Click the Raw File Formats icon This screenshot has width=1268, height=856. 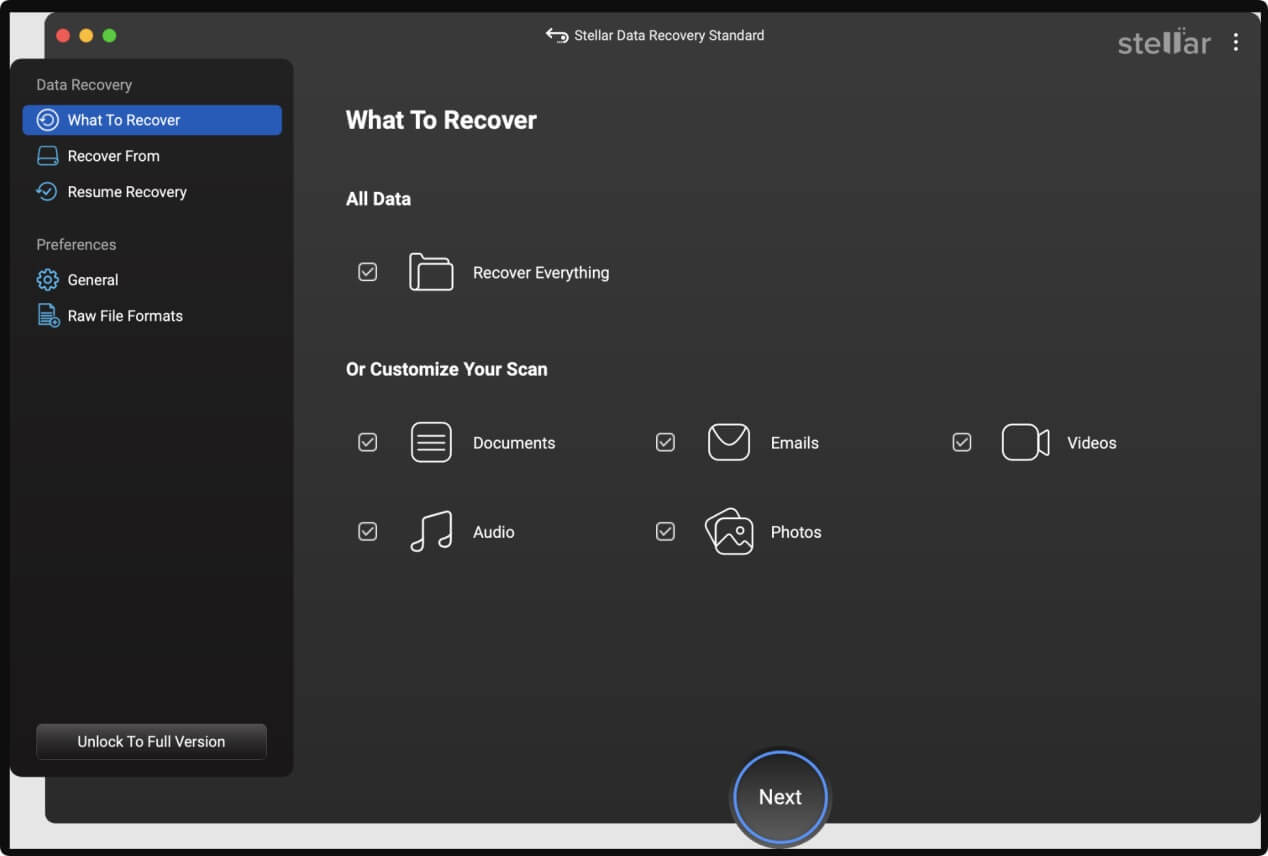pos(48,316)
